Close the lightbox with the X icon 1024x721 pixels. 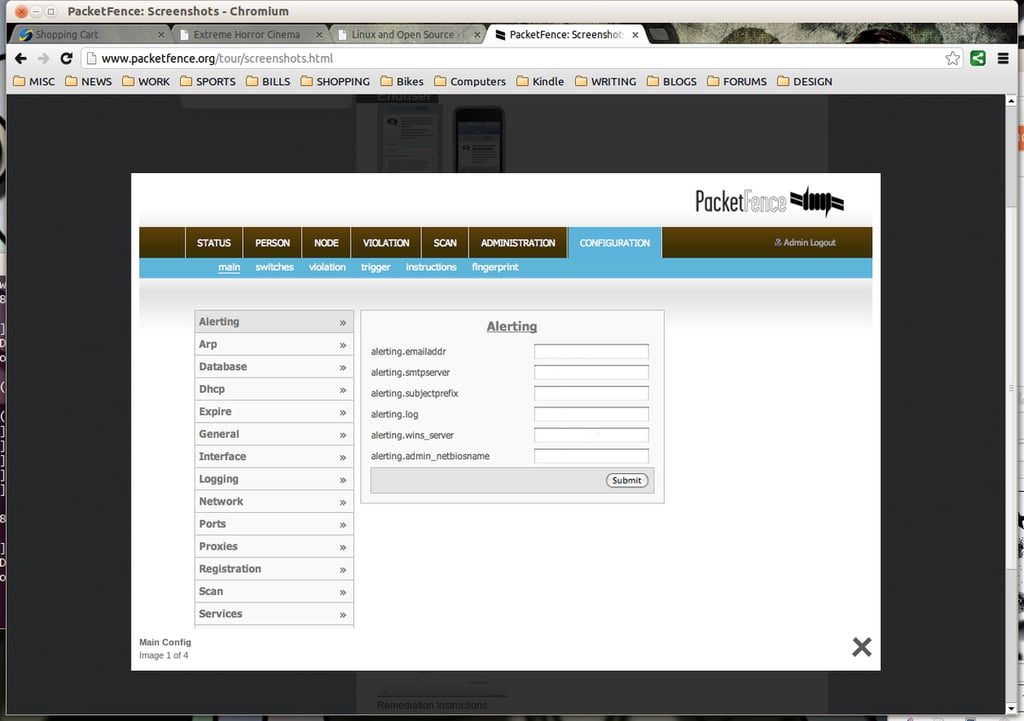(861, 647)
